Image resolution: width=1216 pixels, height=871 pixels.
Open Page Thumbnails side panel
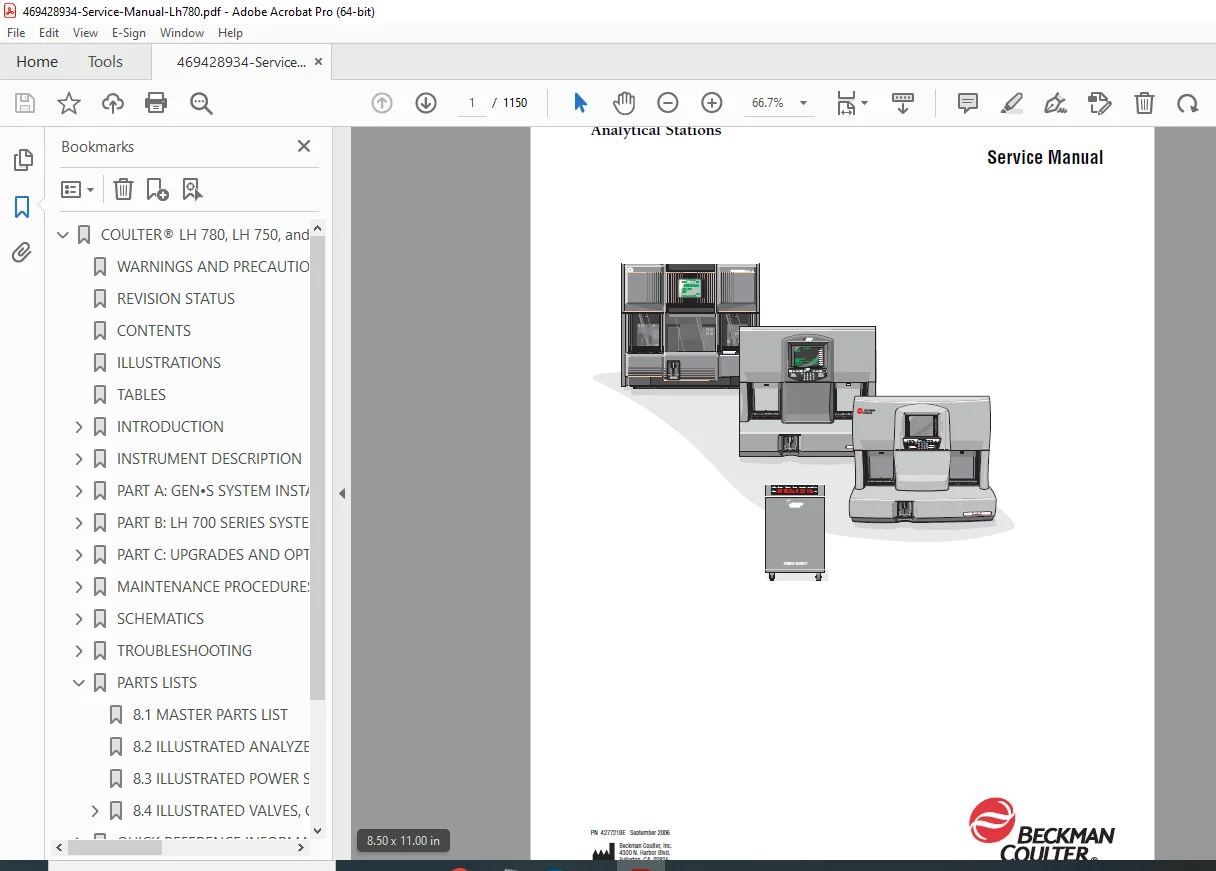tap(22, 160)
